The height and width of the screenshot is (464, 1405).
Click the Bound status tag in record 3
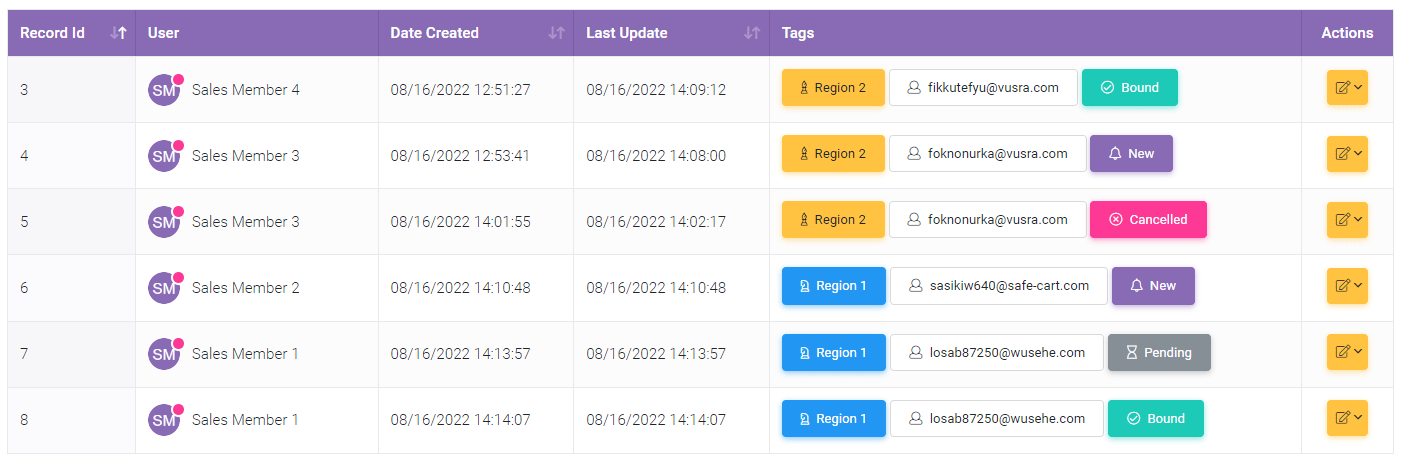(x=1130, y=88)
